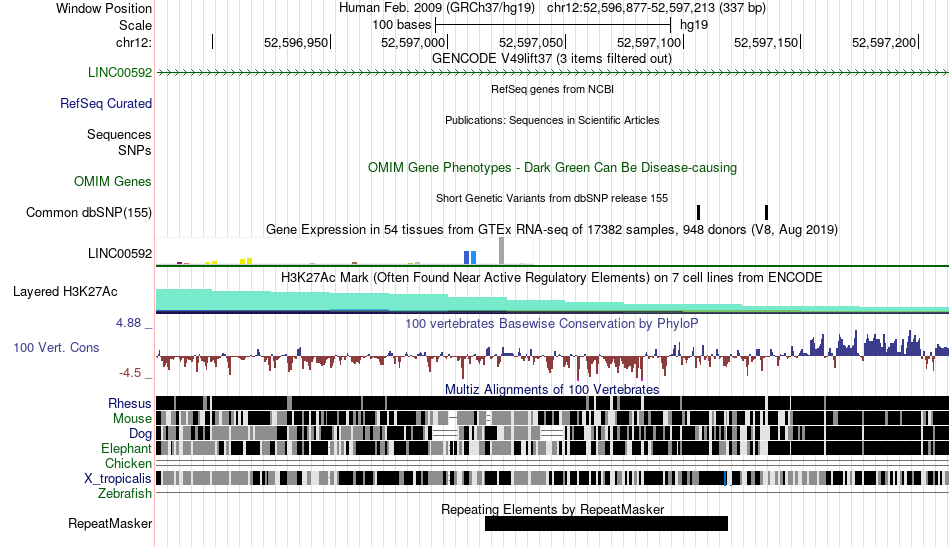950x547 pixels.
Task: Select the Common dbSNP(155) track label
Action: 89,213
